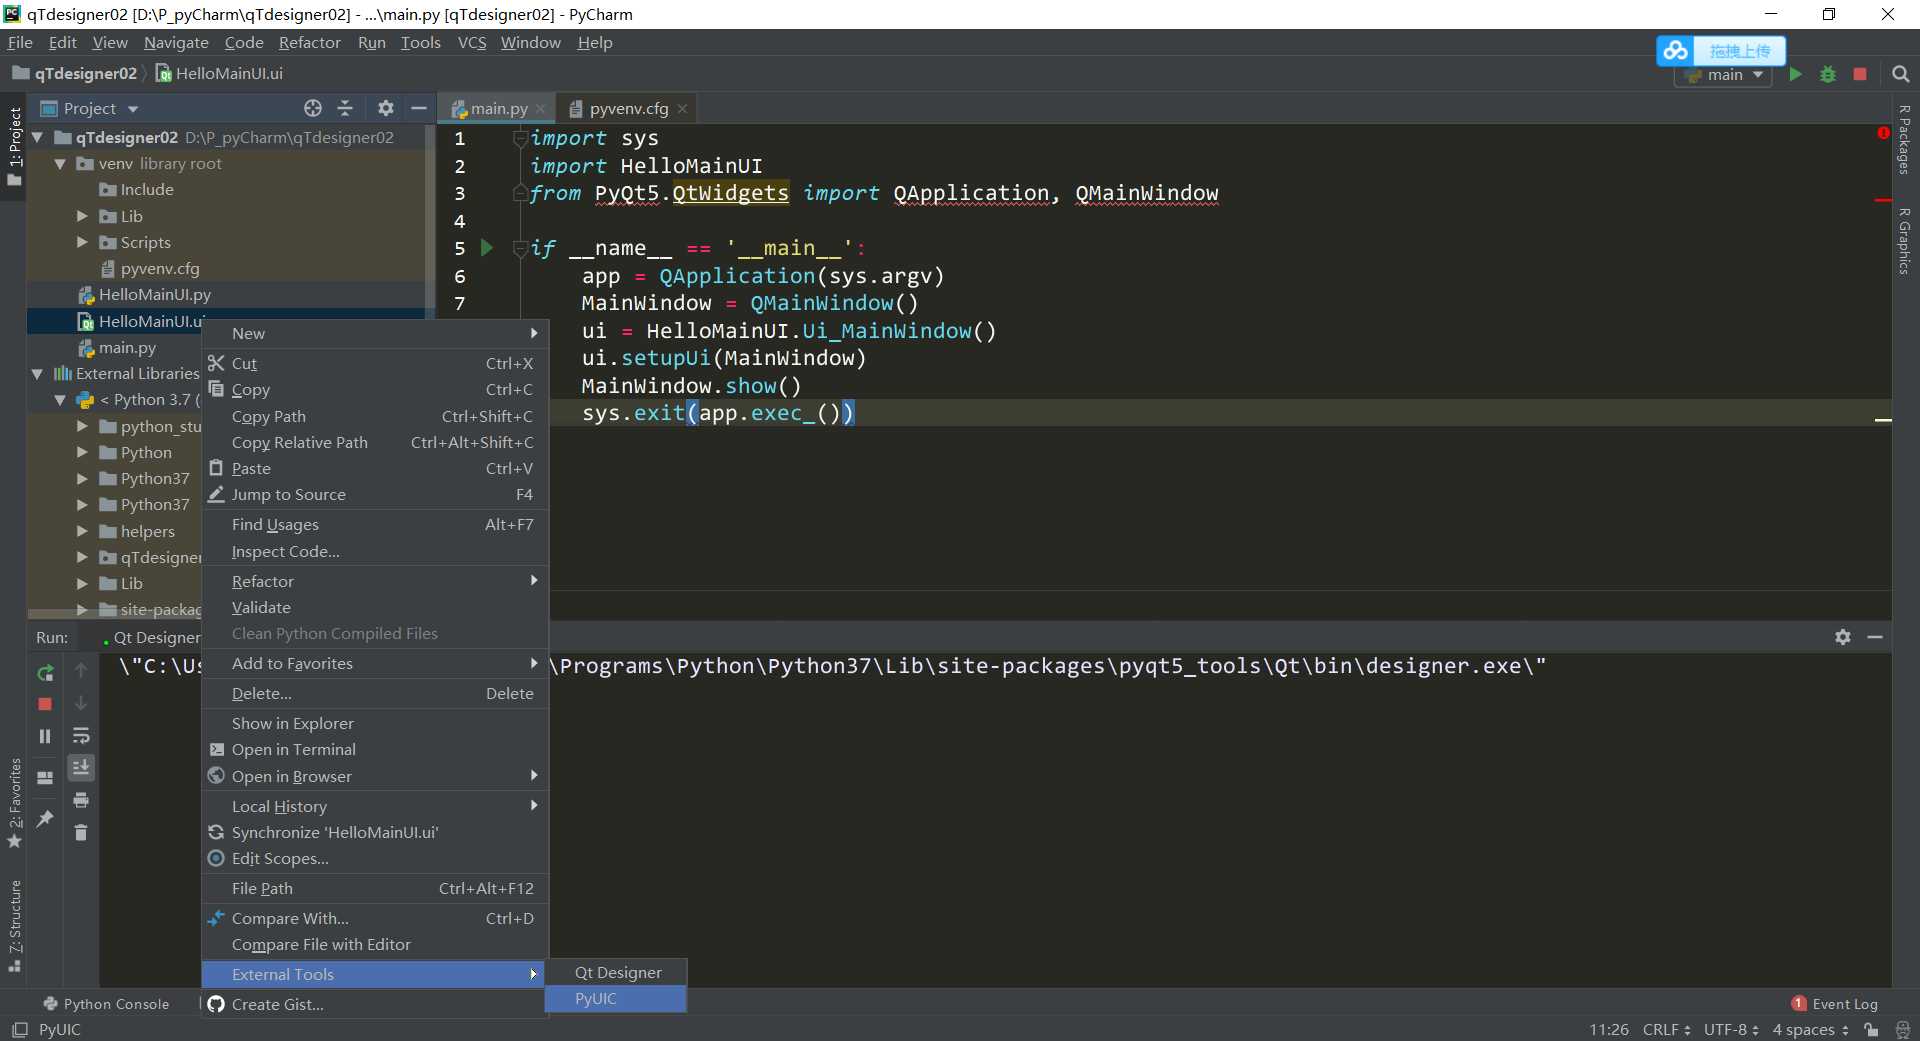Open the UTF-8 encoding selector in status bar
1920x1041 pixels.
[x=1731, y=1029]
